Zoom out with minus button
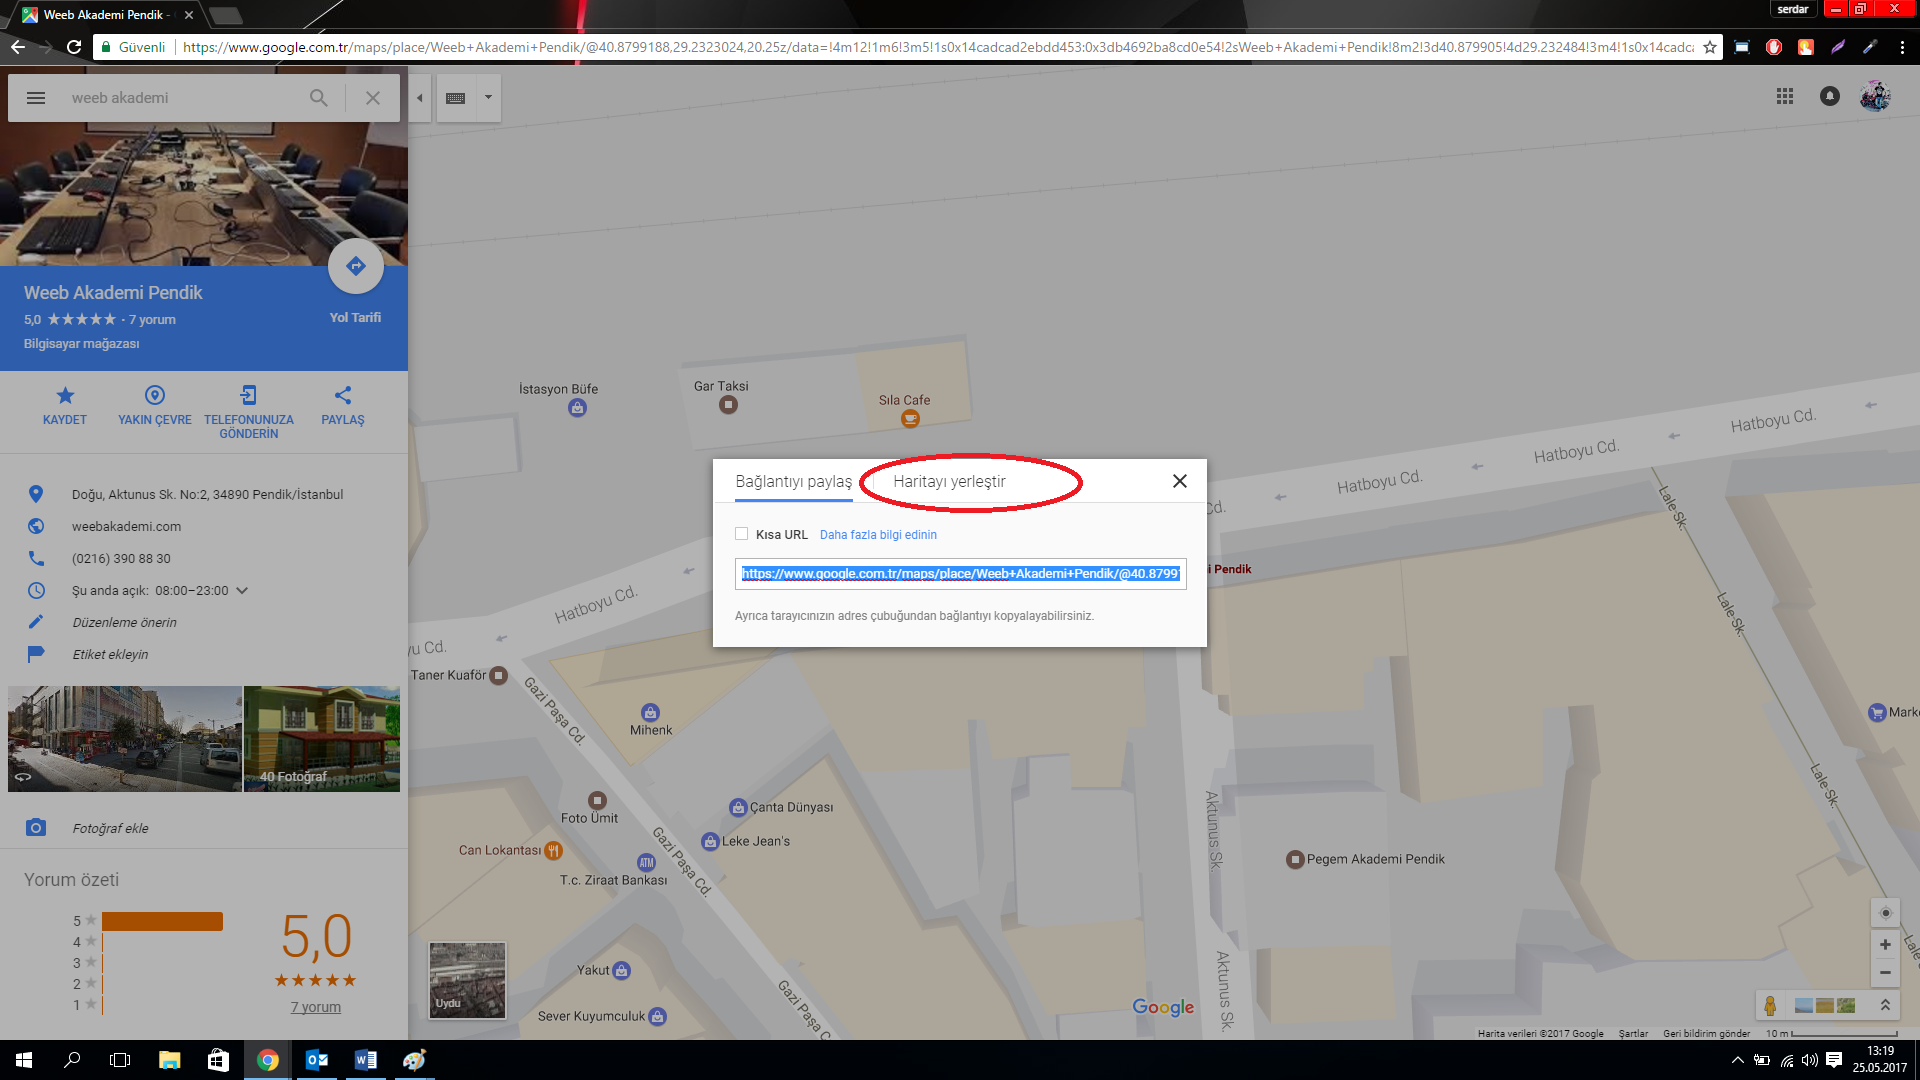The image size is (1920, 1080). pyautogui.click(x=1885, y=973)
